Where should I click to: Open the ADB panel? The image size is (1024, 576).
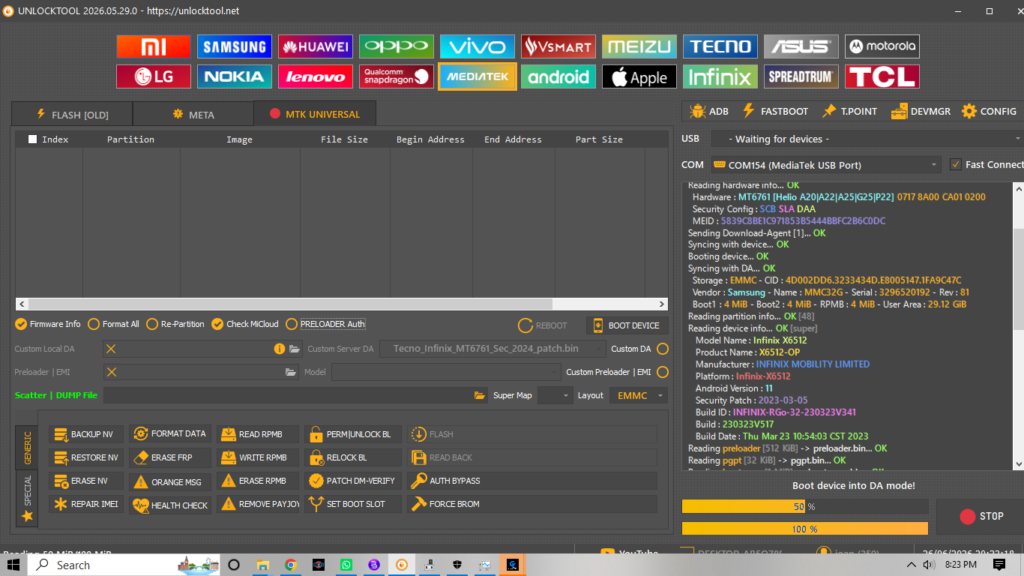click(709, 112)
